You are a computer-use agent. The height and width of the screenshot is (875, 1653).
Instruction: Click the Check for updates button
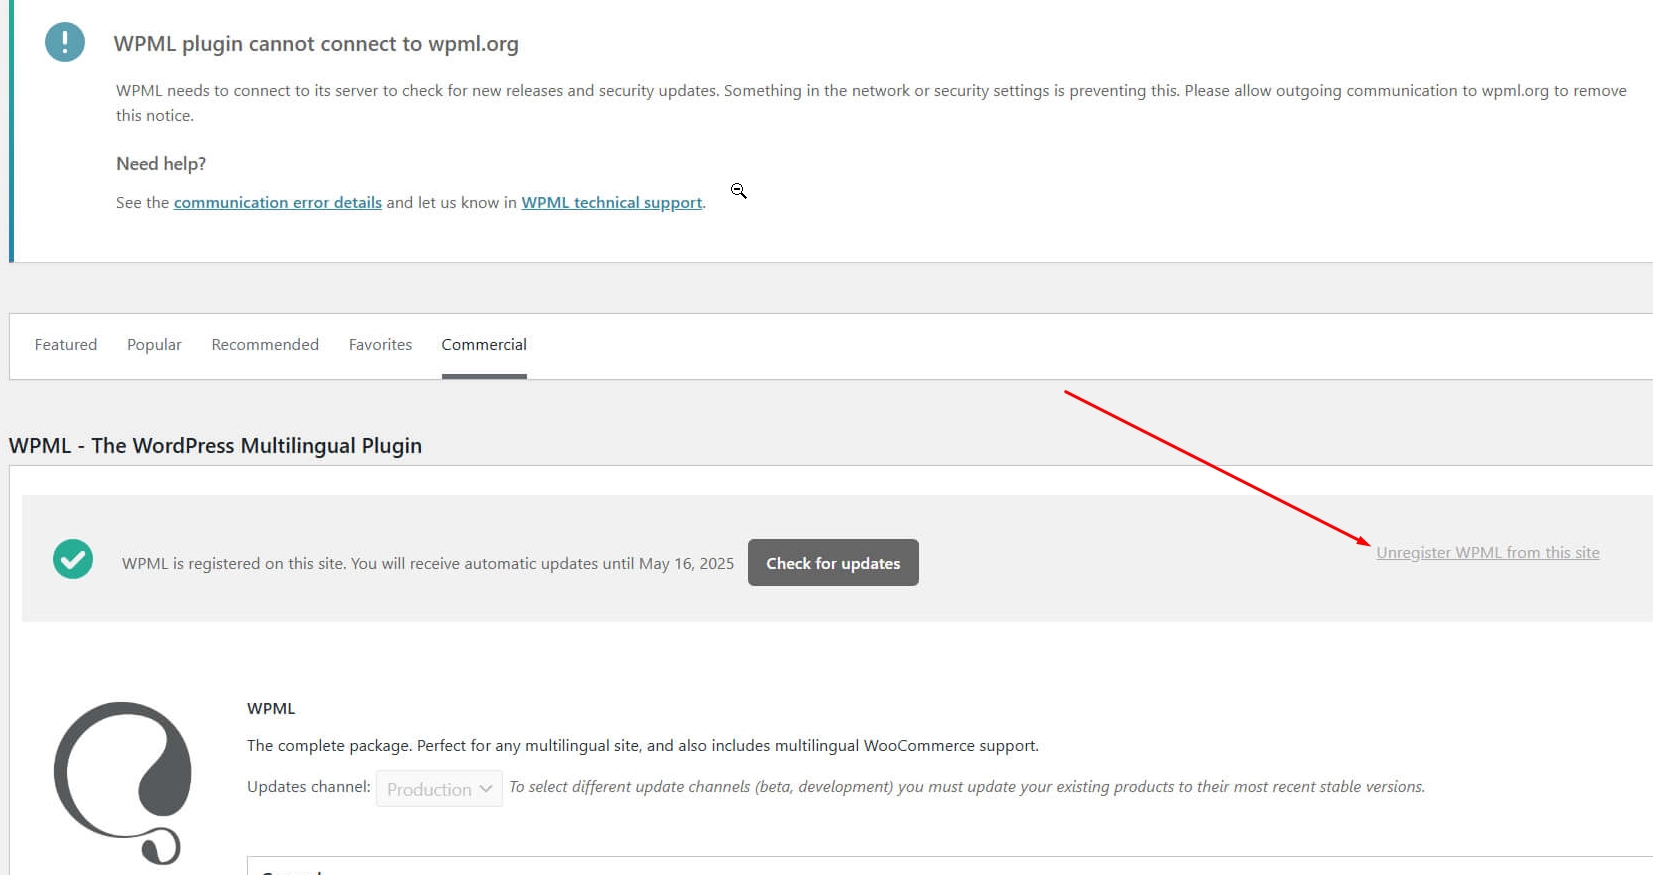point(833,563)
